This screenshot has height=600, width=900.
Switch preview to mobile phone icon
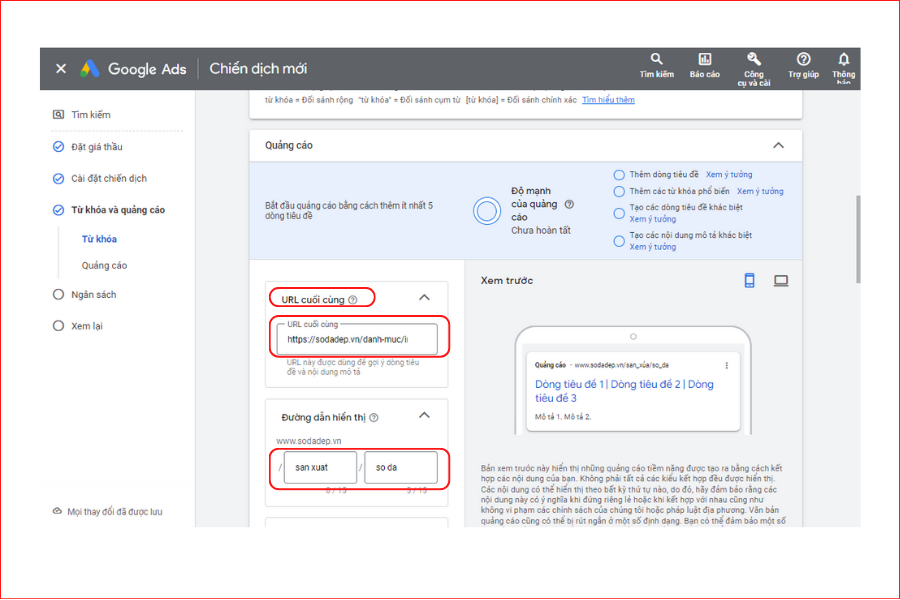coord(750,280)
